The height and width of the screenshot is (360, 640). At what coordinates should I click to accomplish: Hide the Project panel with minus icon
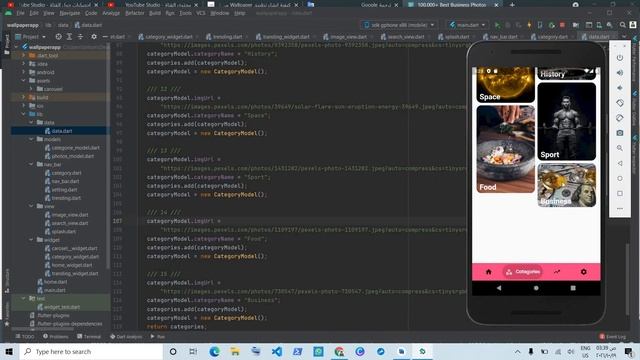pos(105,37)
